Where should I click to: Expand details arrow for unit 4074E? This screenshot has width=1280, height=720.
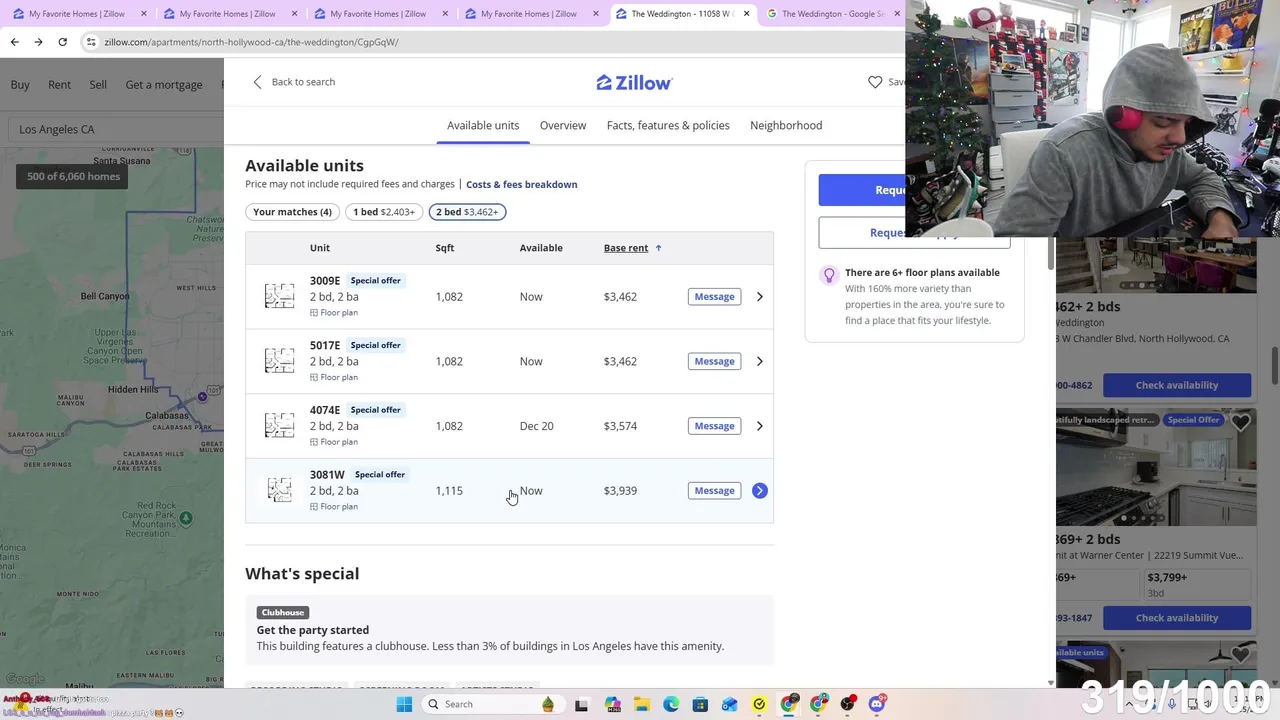click(x=759, y=426)
